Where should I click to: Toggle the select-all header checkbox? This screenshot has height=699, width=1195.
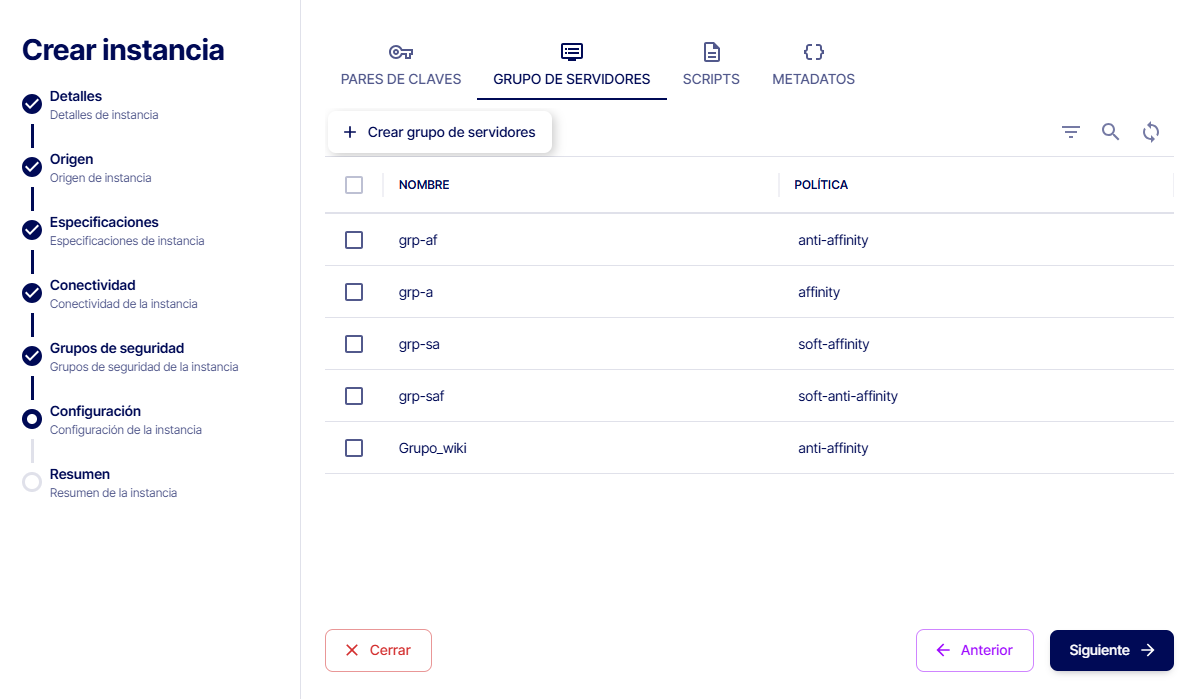354,185
